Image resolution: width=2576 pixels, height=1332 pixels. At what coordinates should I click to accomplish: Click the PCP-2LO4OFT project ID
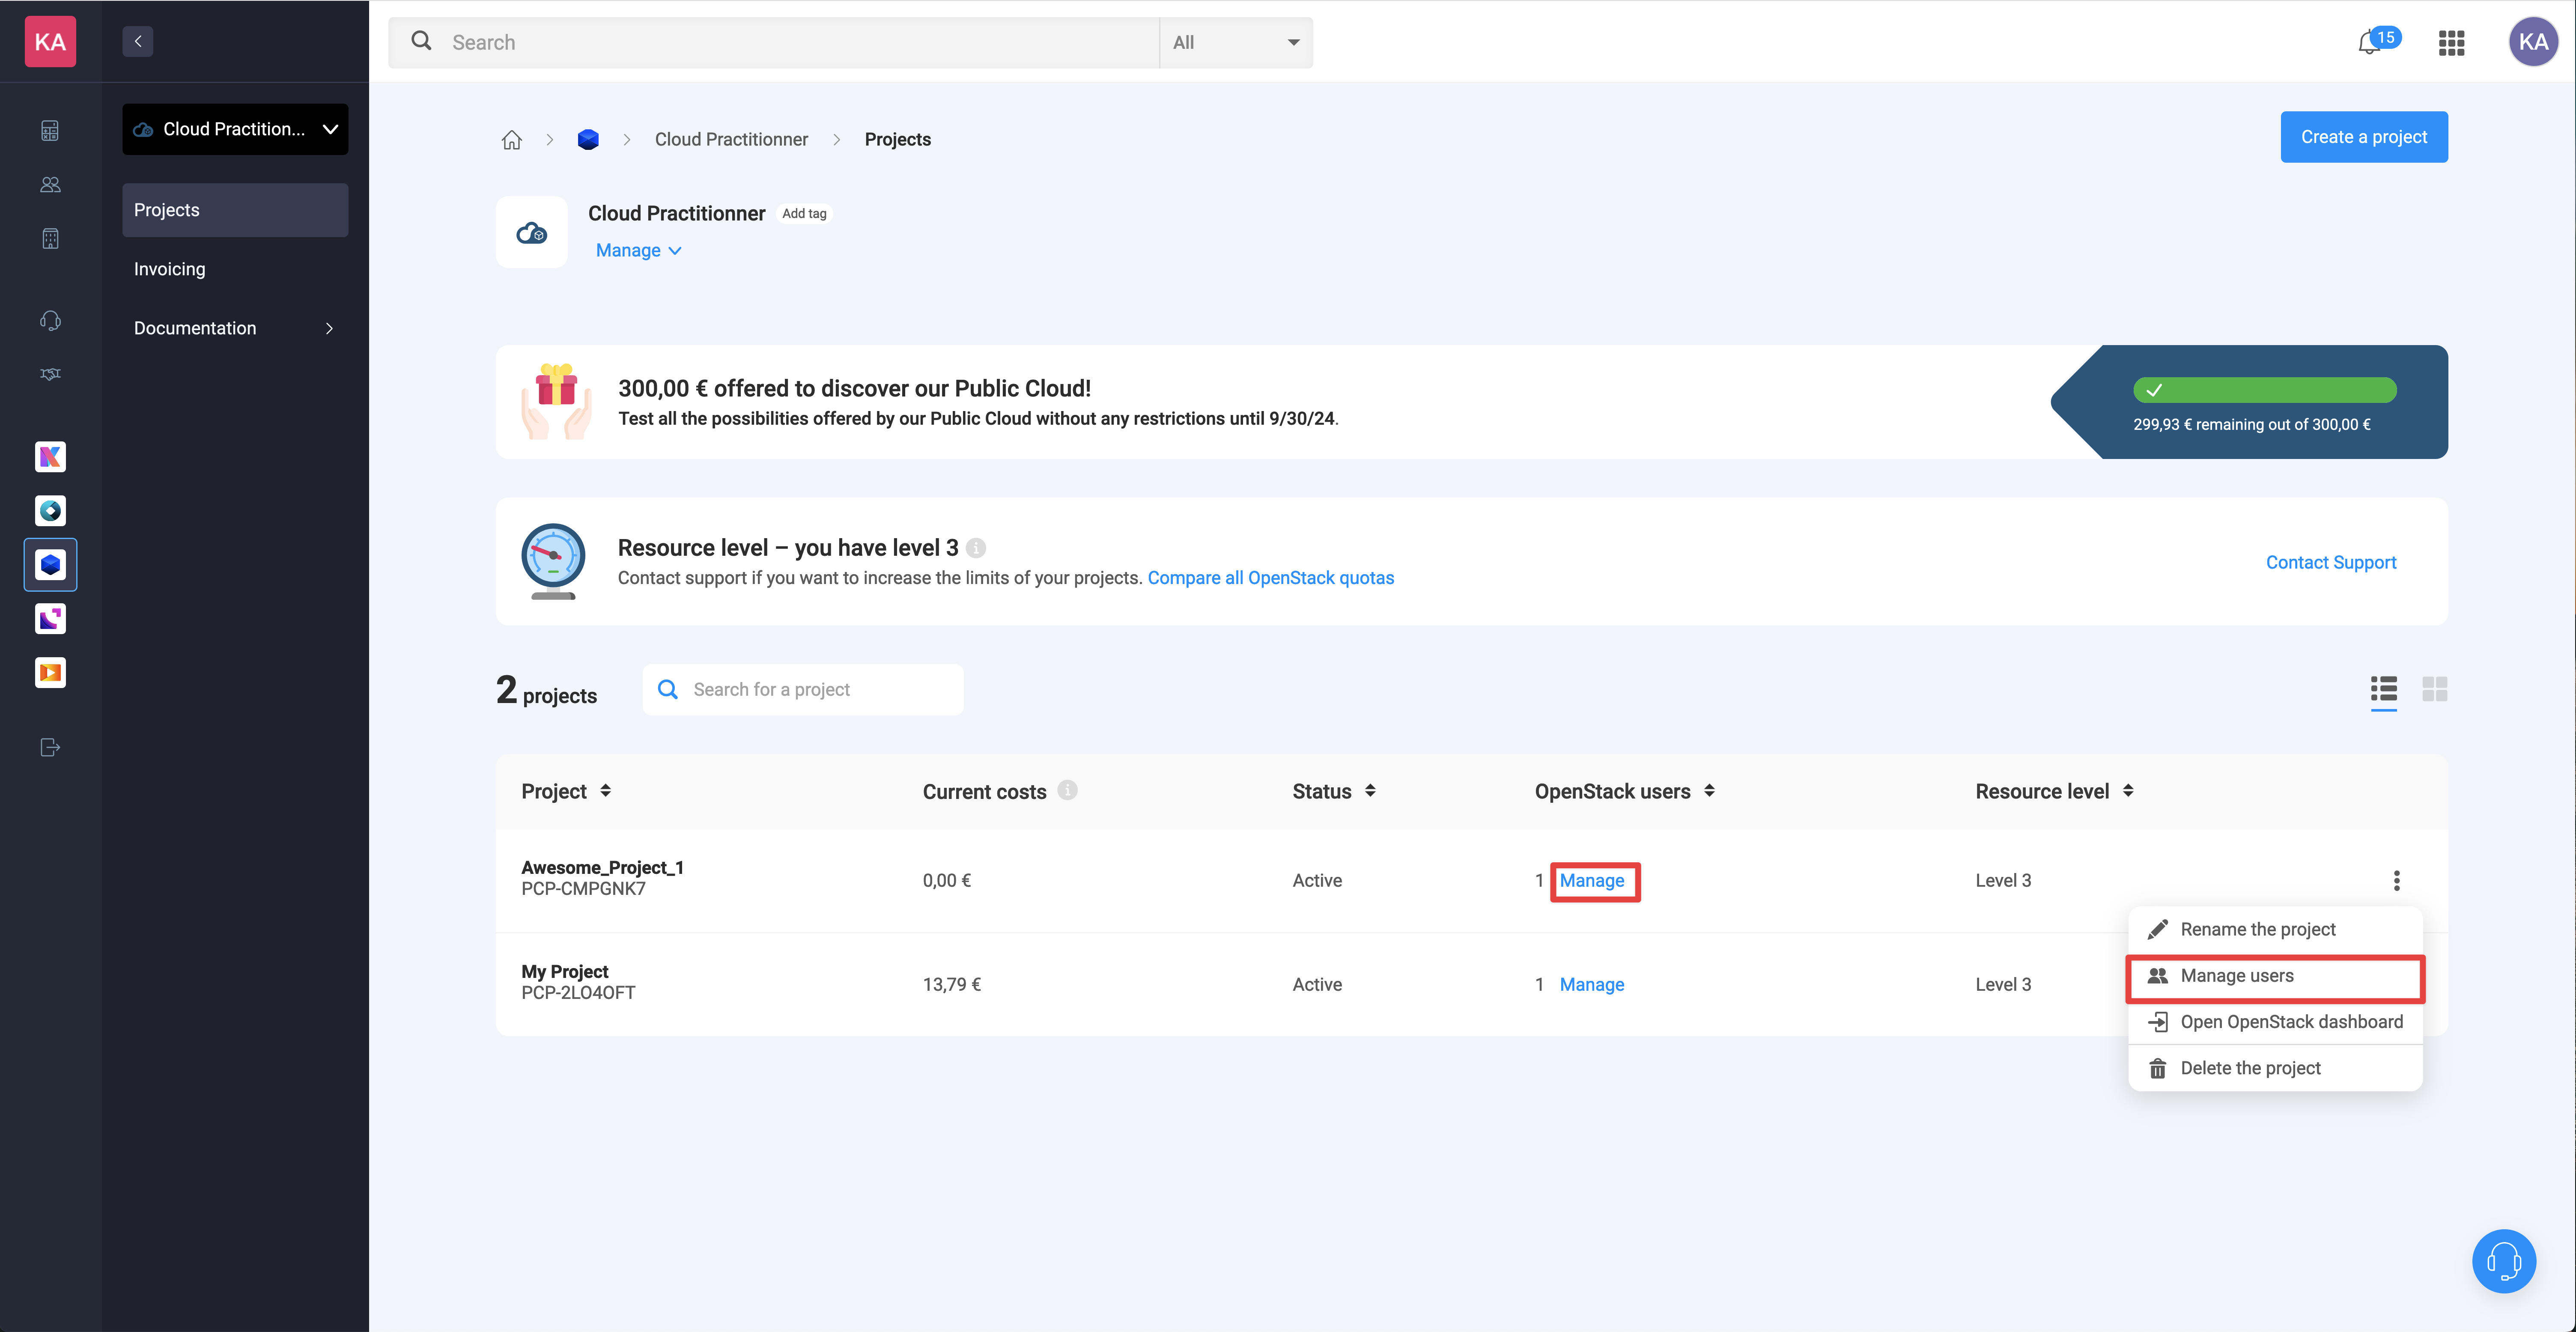pyautogui.click(x=578, y=993)
